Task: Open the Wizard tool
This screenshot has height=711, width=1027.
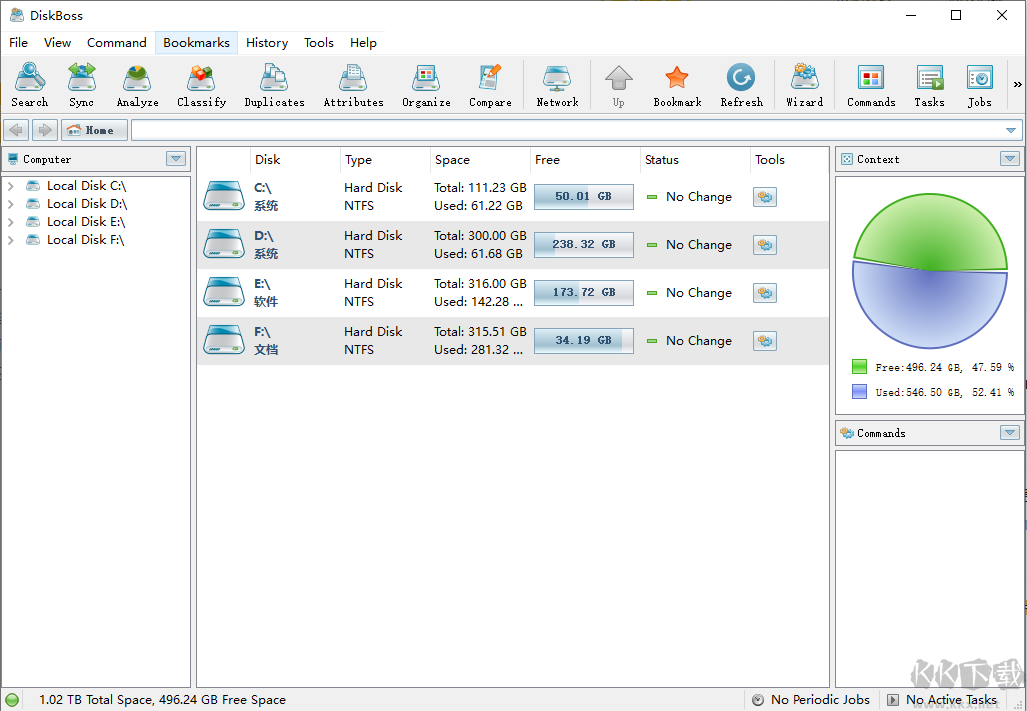Action: [804, 85]
